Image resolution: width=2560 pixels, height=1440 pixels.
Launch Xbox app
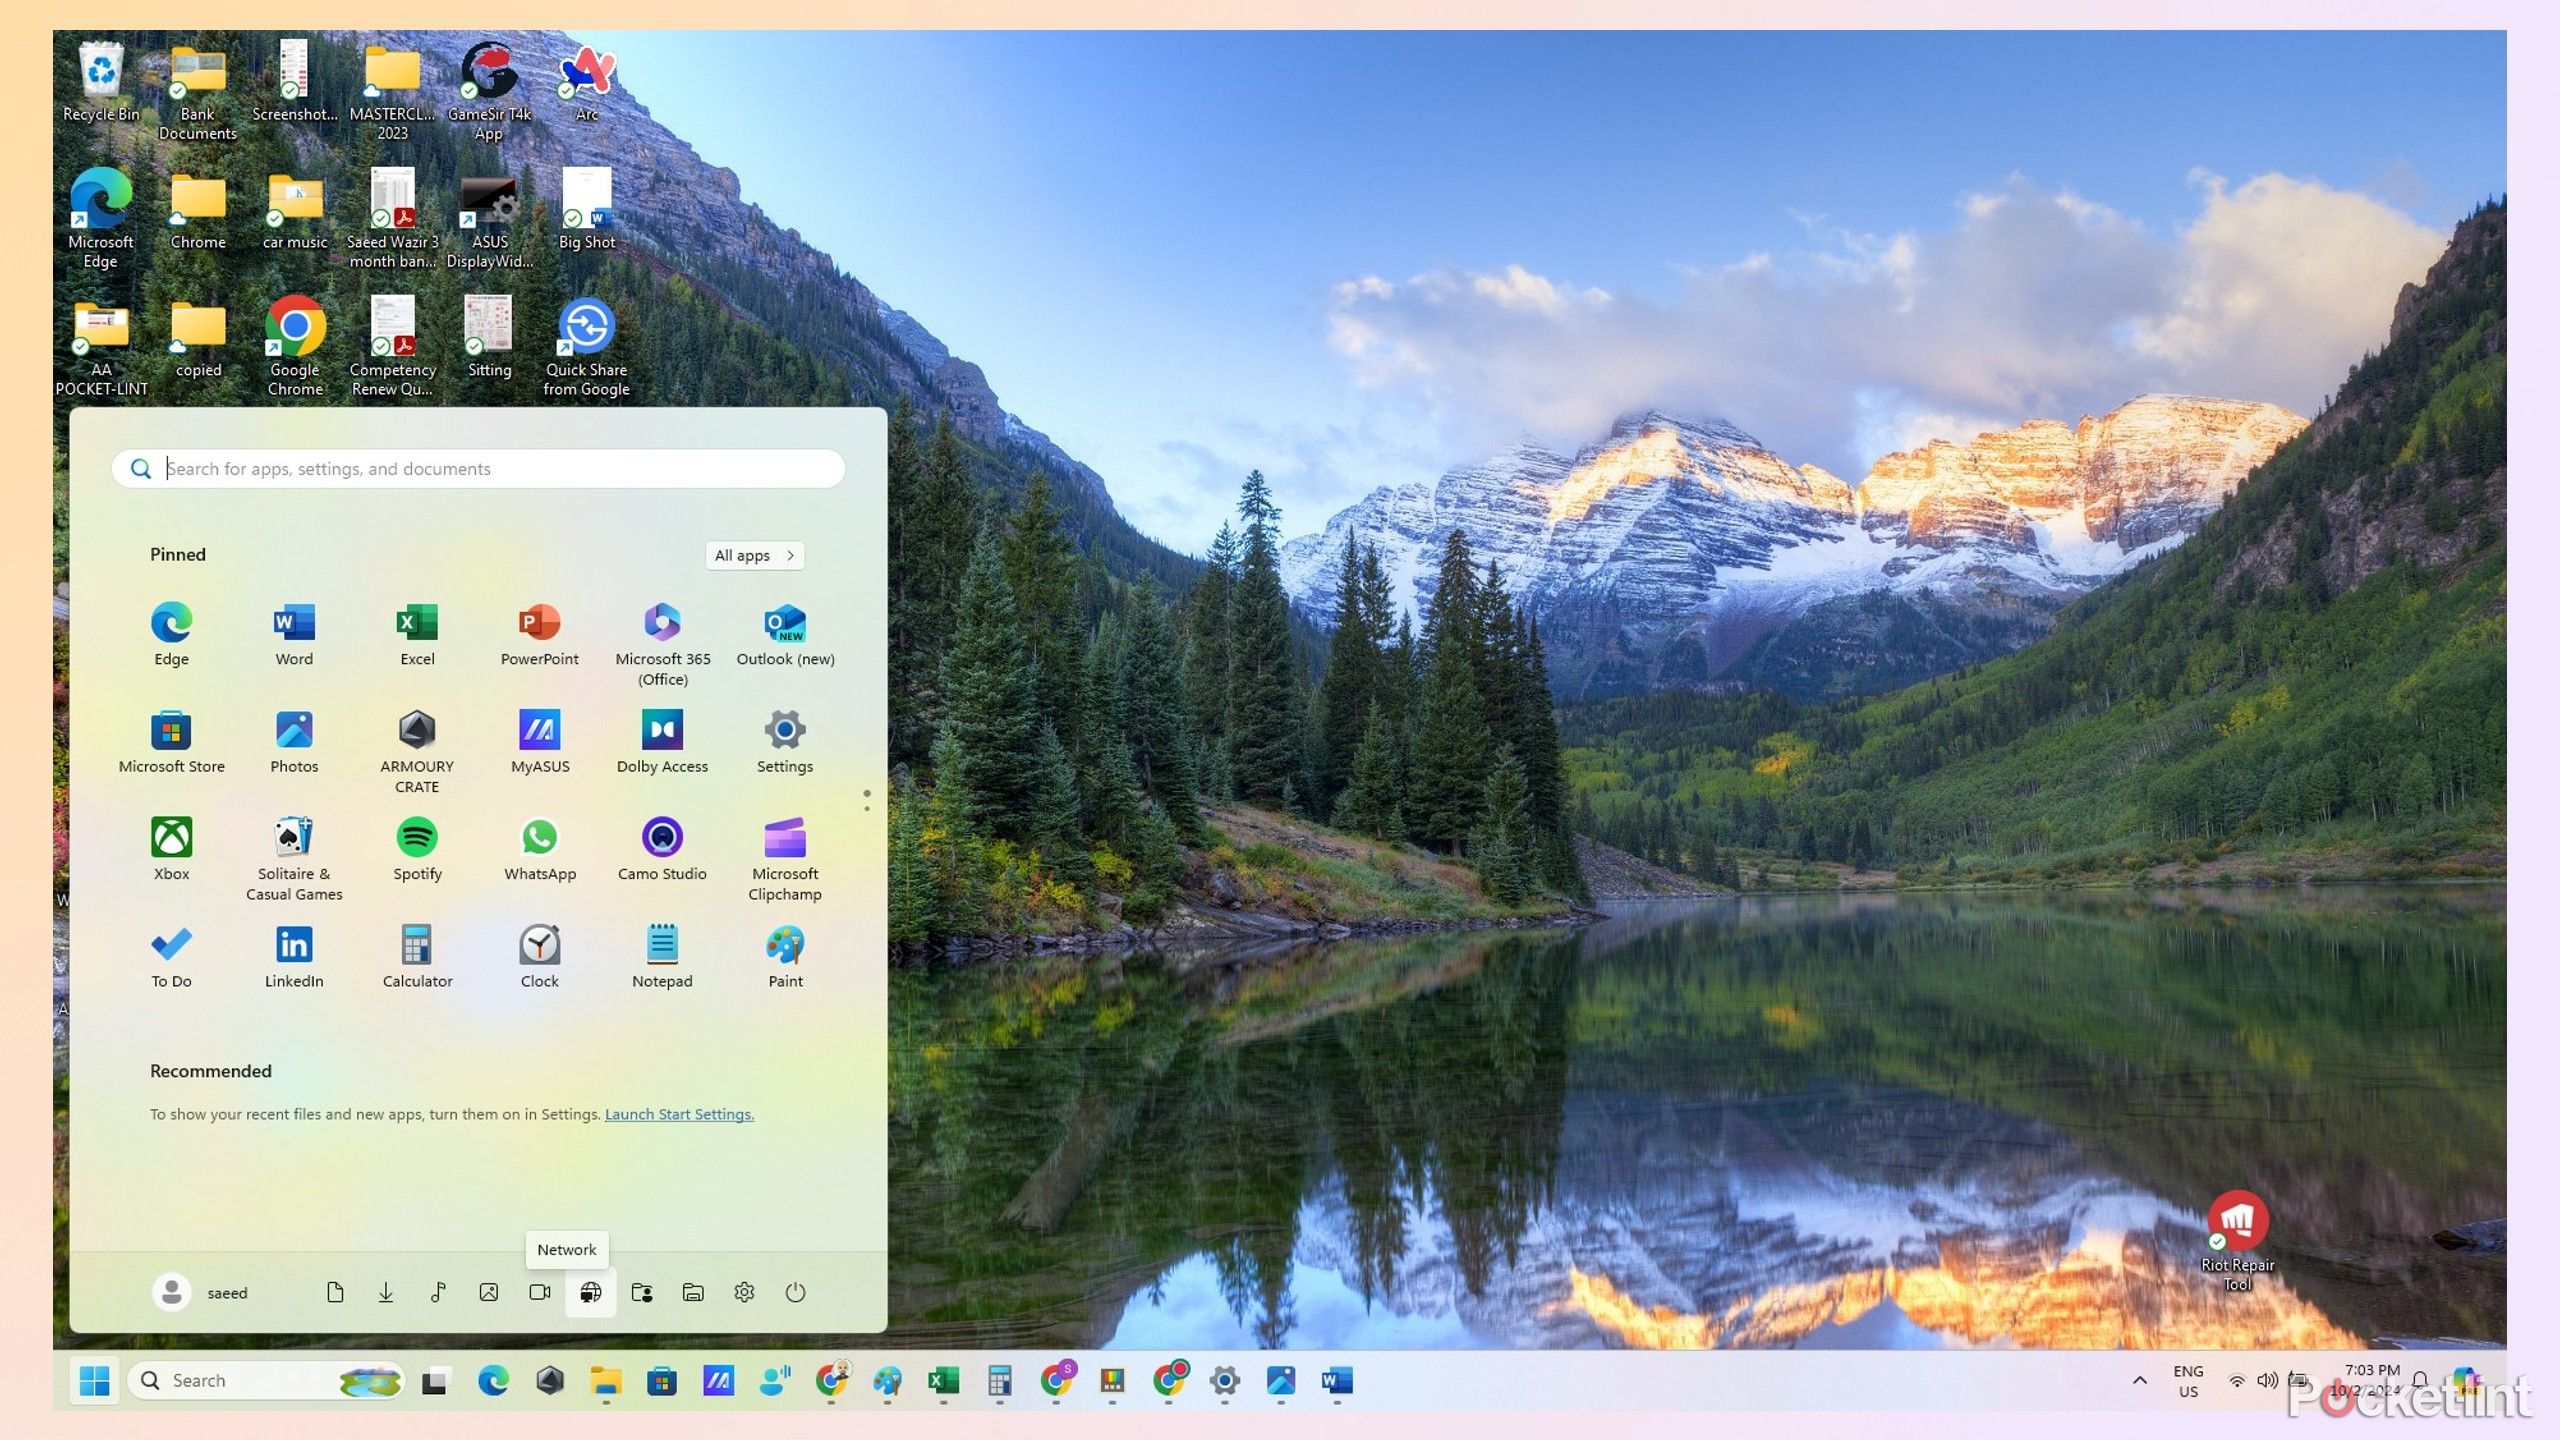click(x=171, y=848)
